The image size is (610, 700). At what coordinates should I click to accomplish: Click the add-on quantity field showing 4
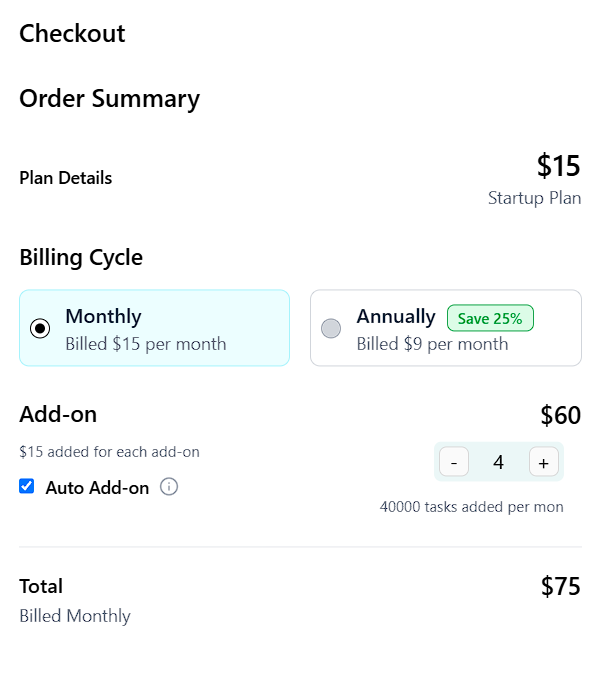[498, 462]
